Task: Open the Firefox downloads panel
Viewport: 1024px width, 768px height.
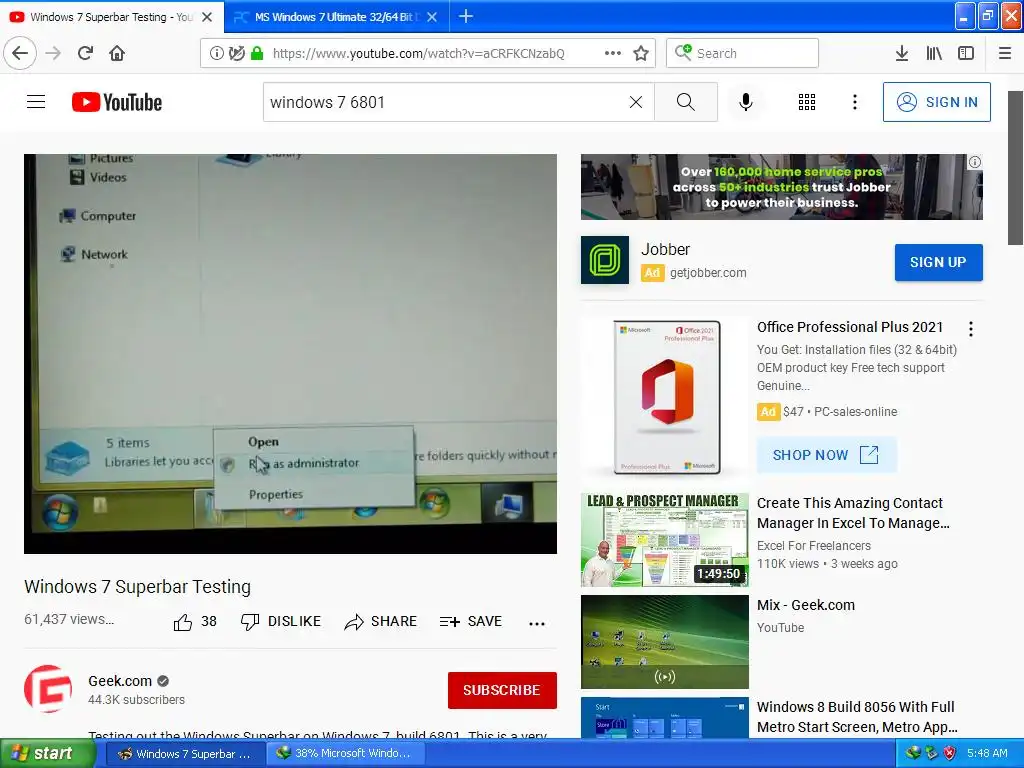Action: tap(901, 54)
